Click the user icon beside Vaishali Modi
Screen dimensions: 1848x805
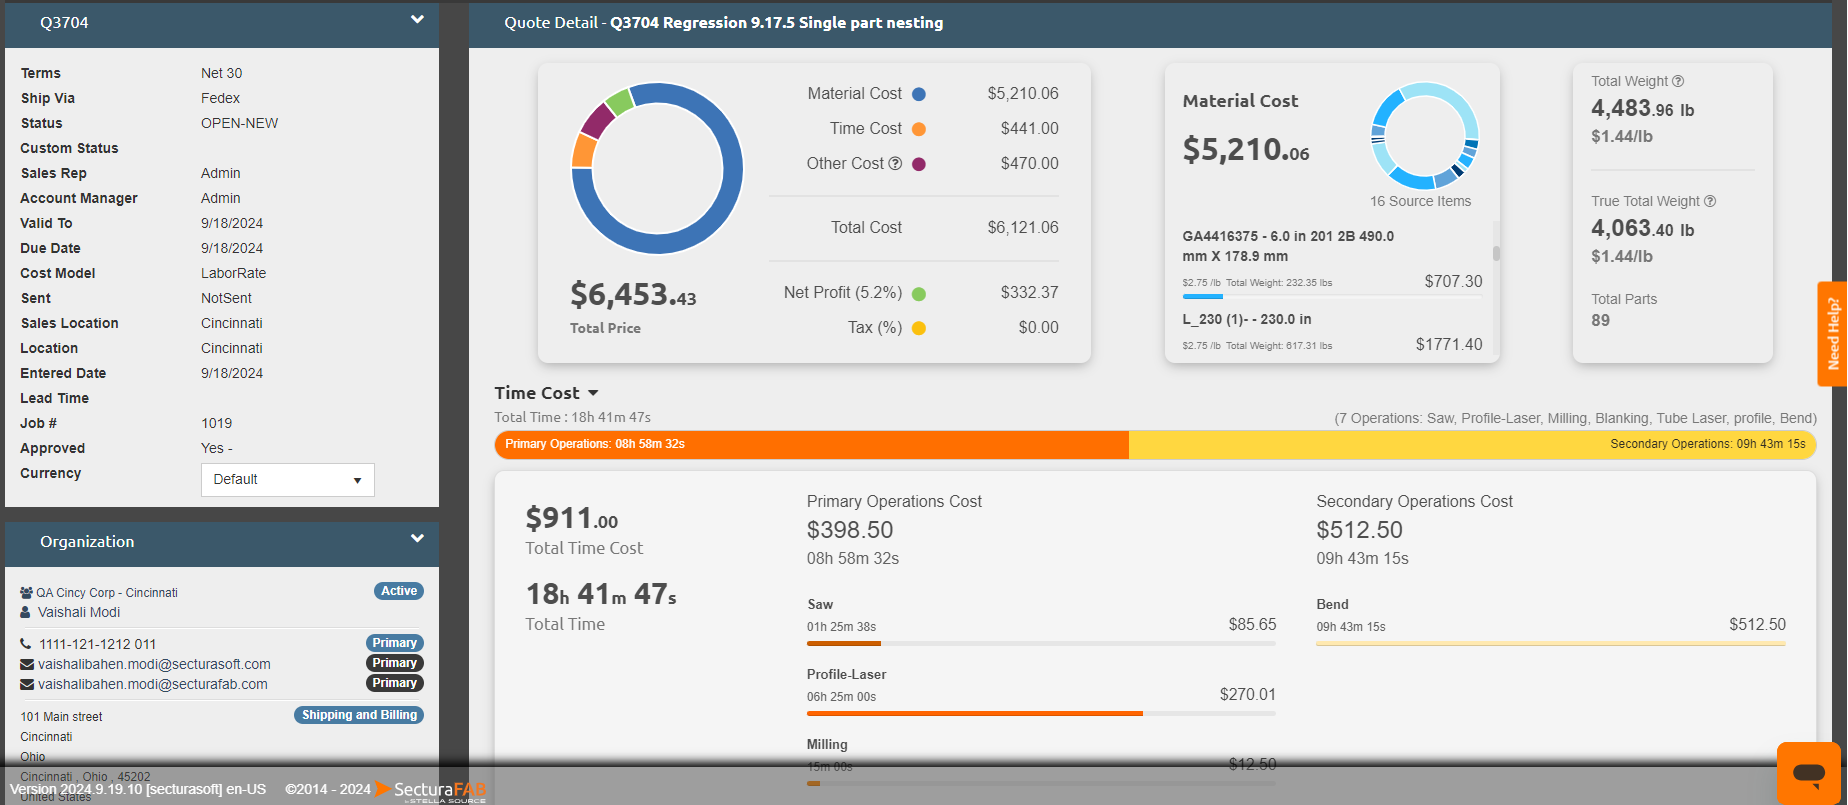coord(26,612)
